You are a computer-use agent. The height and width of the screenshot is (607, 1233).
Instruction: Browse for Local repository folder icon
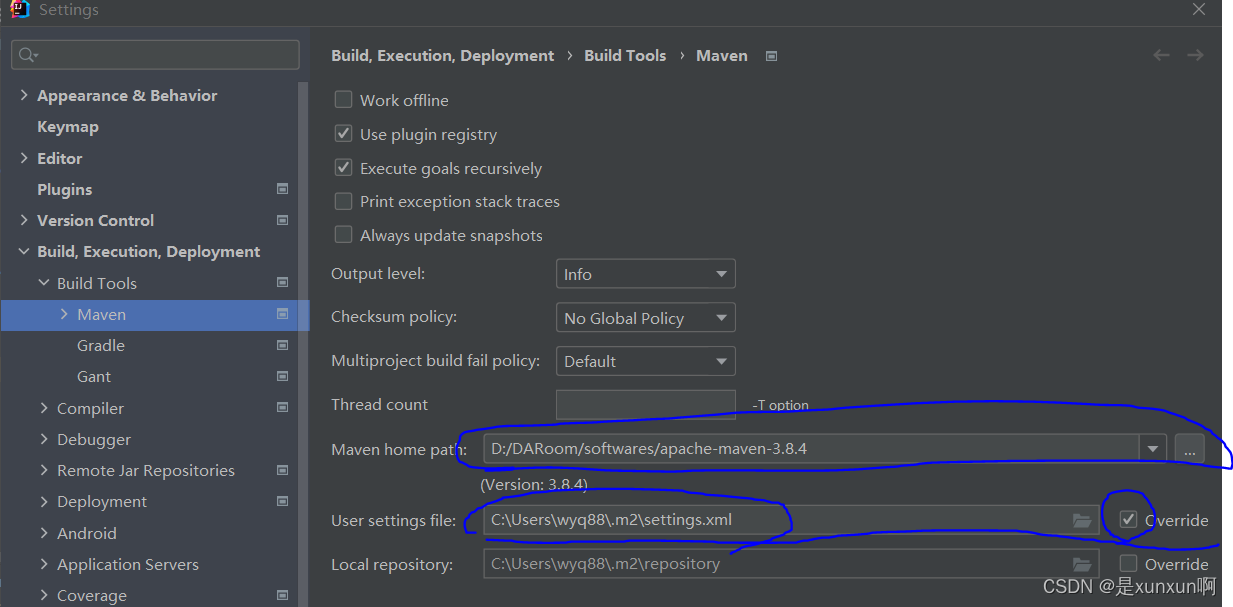[1081, 564]
